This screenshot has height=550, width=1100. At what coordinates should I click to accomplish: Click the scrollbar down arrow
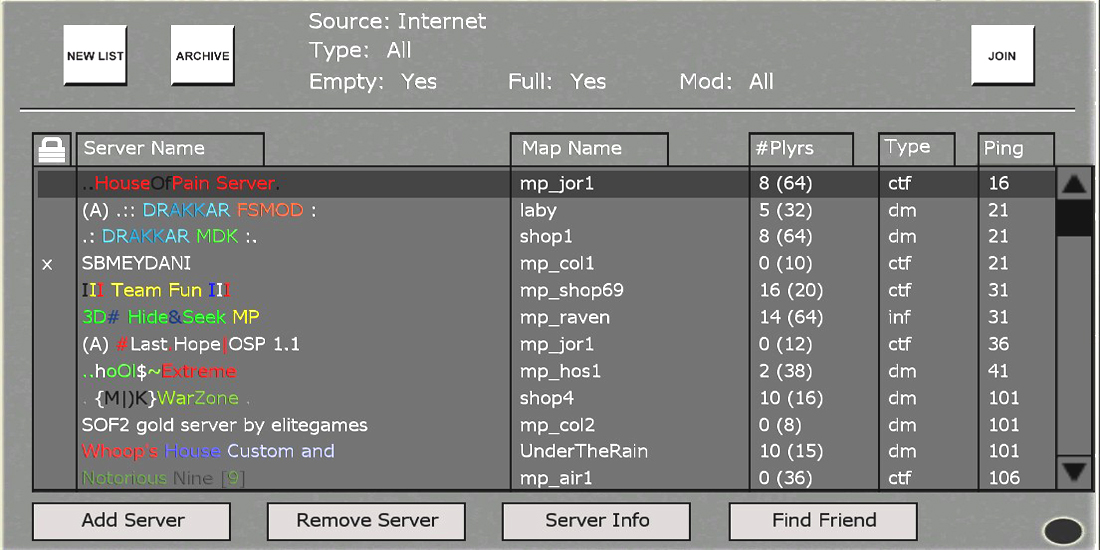1075,471
